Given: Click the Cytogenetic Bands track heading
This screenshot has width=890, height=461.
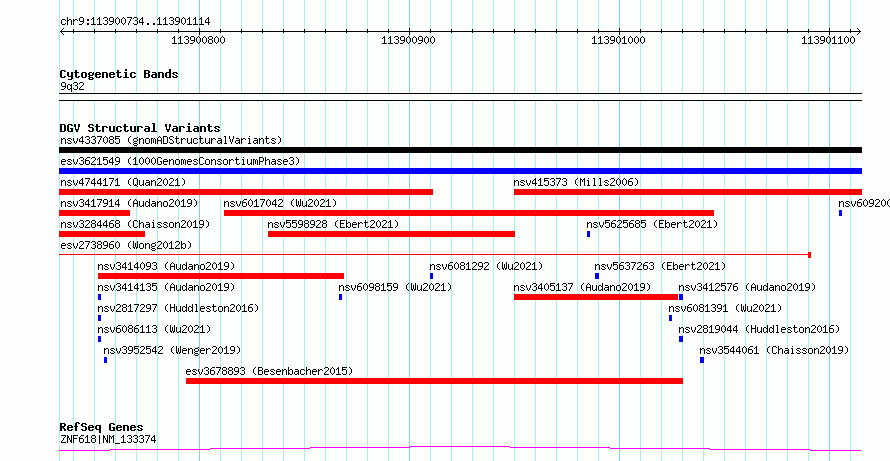Looking at the screenshot, I should click(x=119, y=74).
